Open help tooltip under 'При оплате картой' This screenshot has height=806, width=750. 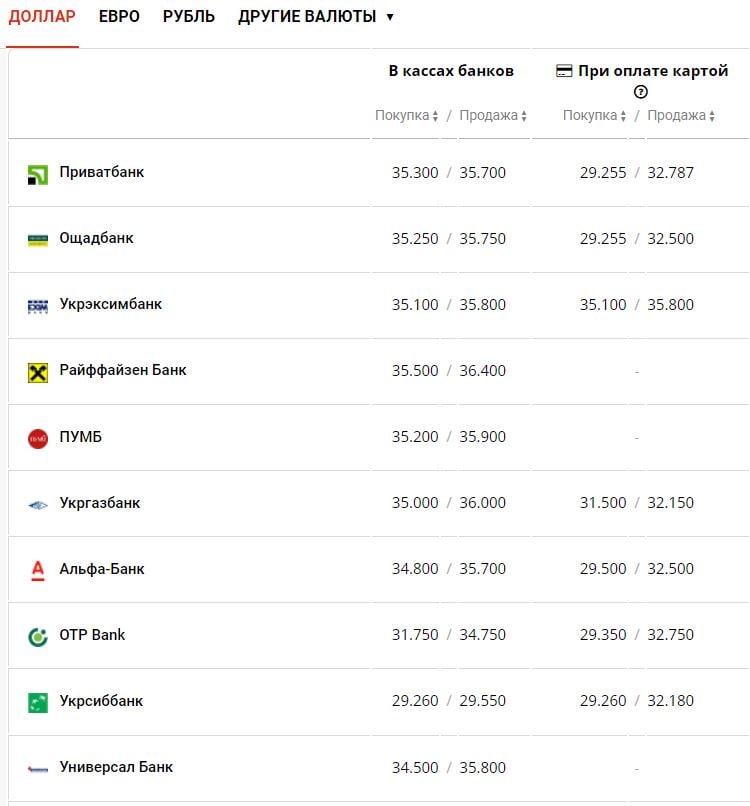[642, 93]
